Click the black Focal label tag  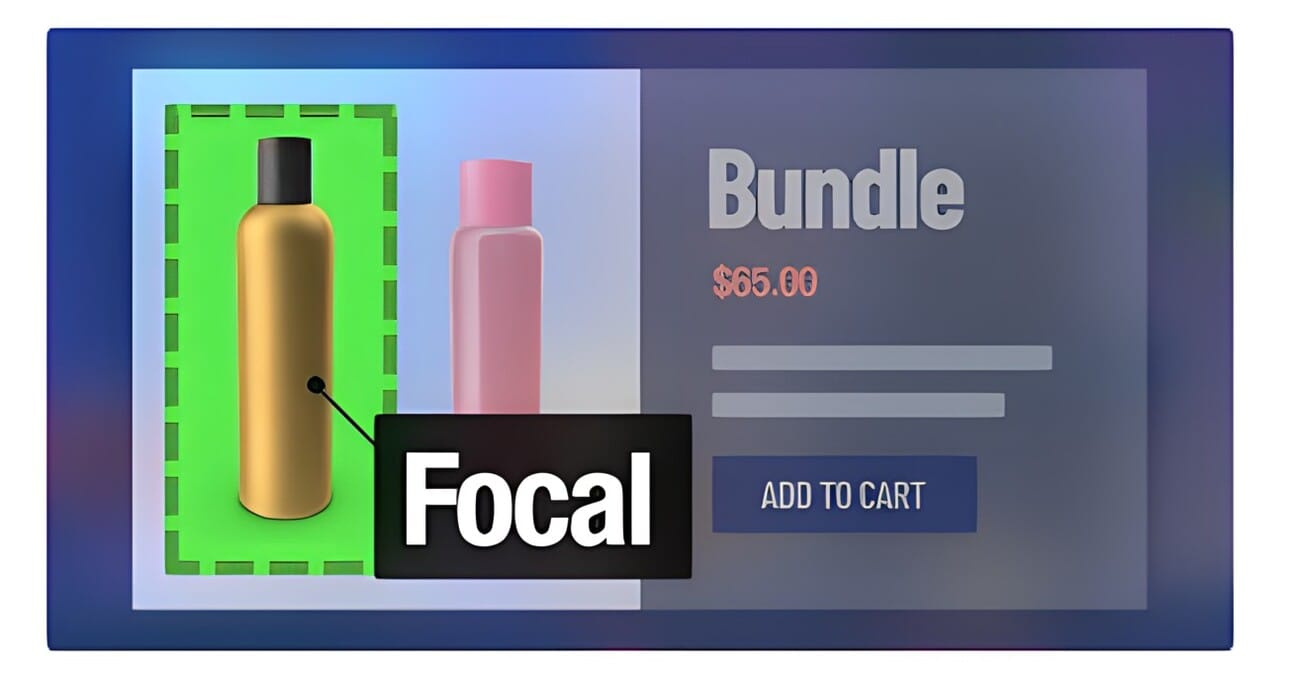pyautogui.click(x=533, y=496)
